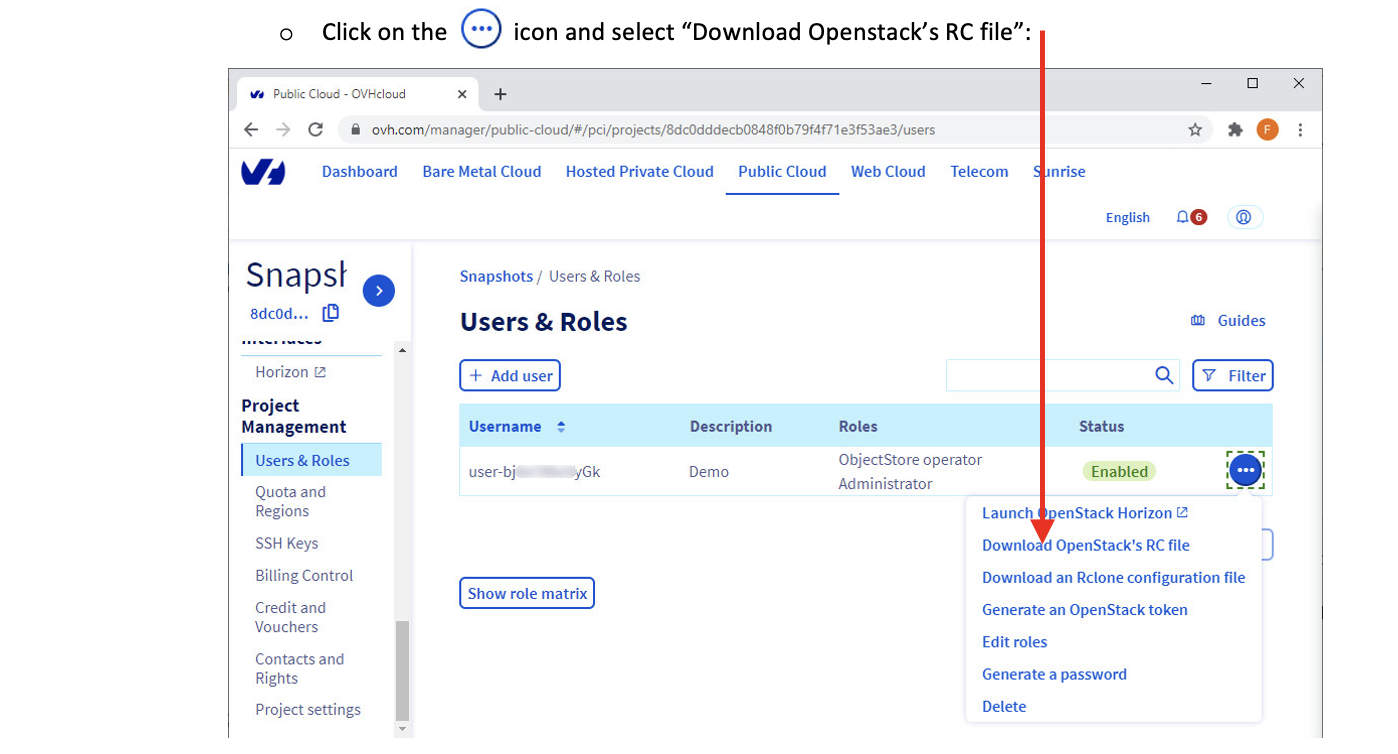
Task: Copy the project ID with the copy icon
Action: click(330, 313)
